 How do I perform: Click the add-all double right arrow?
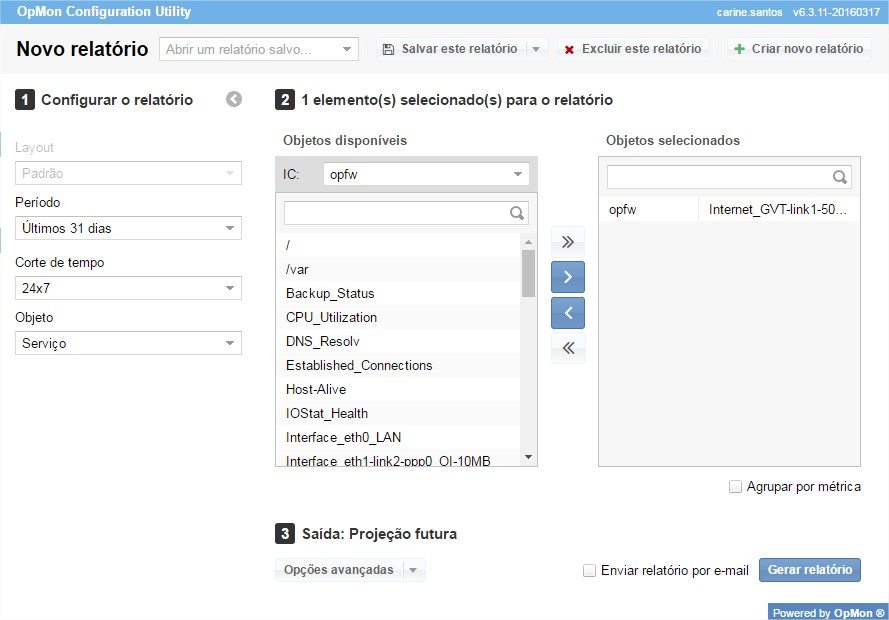pyautogui.click(x=567, y=241)
